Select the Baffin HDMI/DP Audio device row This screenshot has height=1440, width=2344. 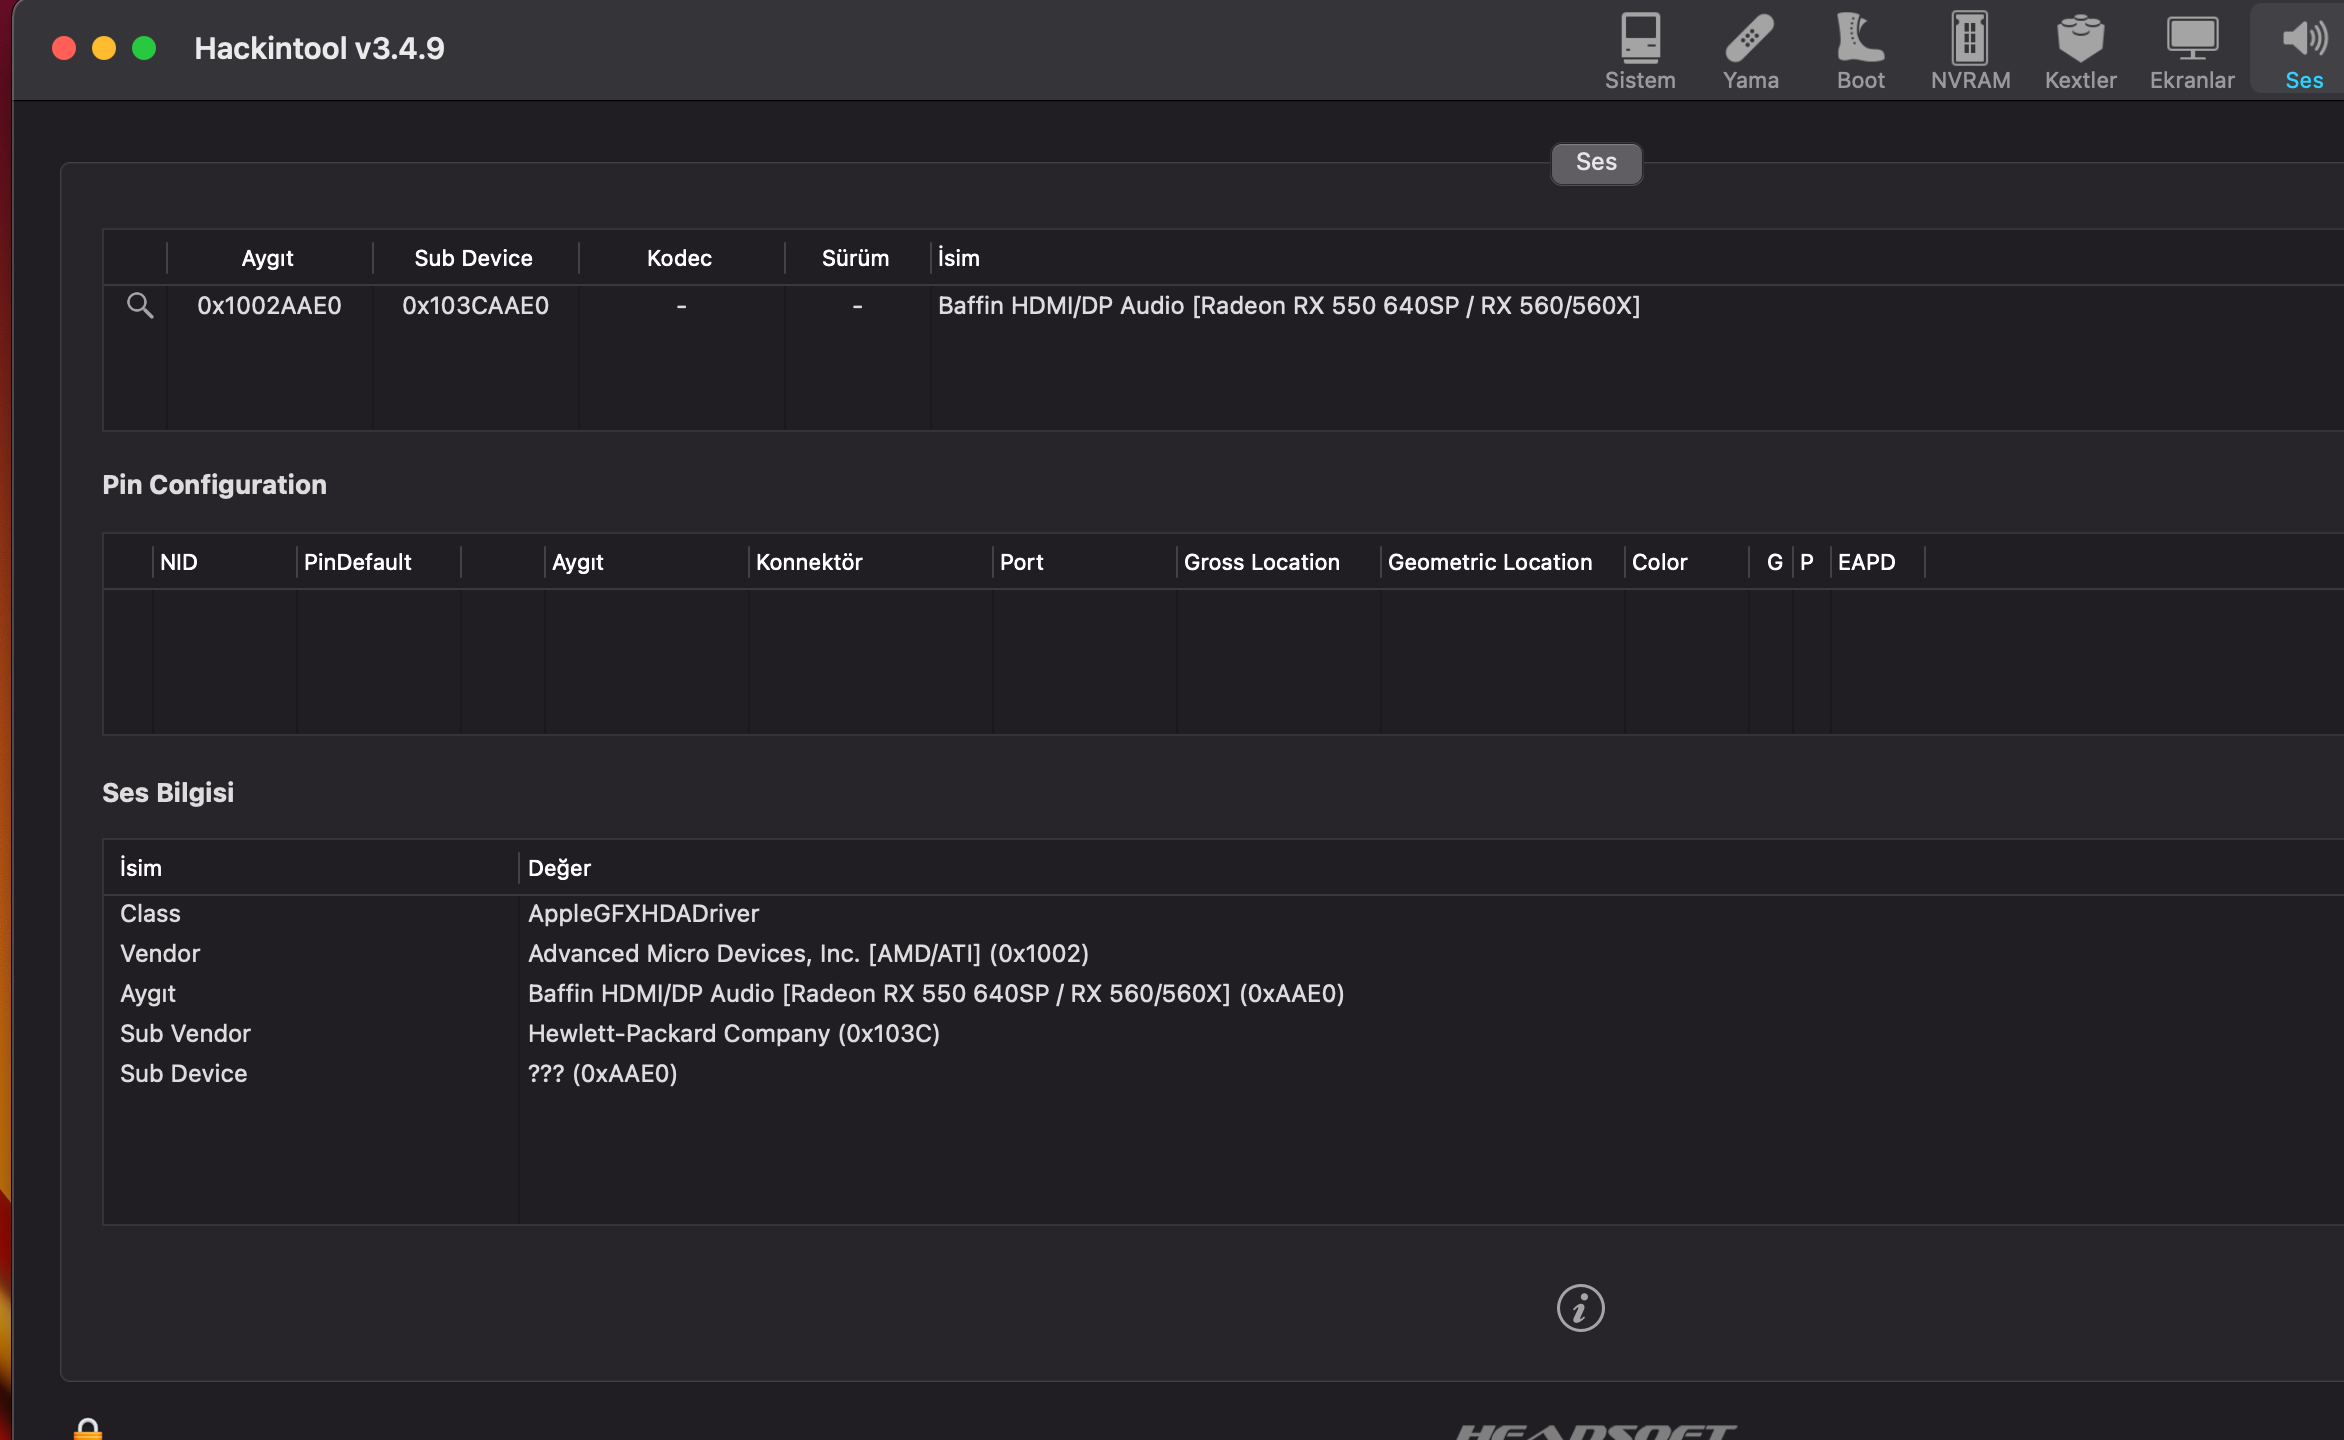(x=1288, y=306)
